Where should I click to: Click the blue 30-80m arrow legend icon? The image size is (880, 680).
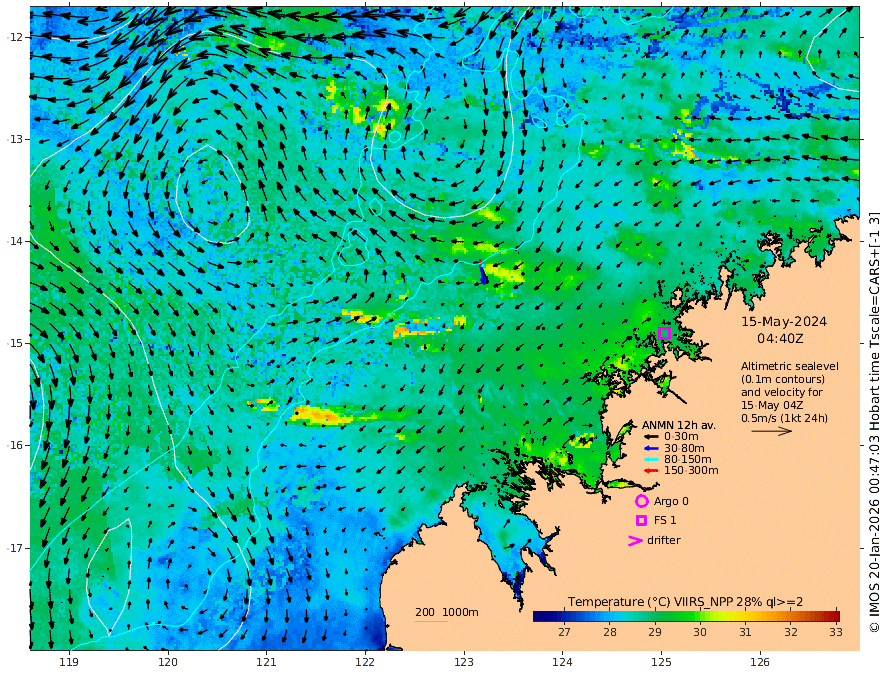[651, 448]
